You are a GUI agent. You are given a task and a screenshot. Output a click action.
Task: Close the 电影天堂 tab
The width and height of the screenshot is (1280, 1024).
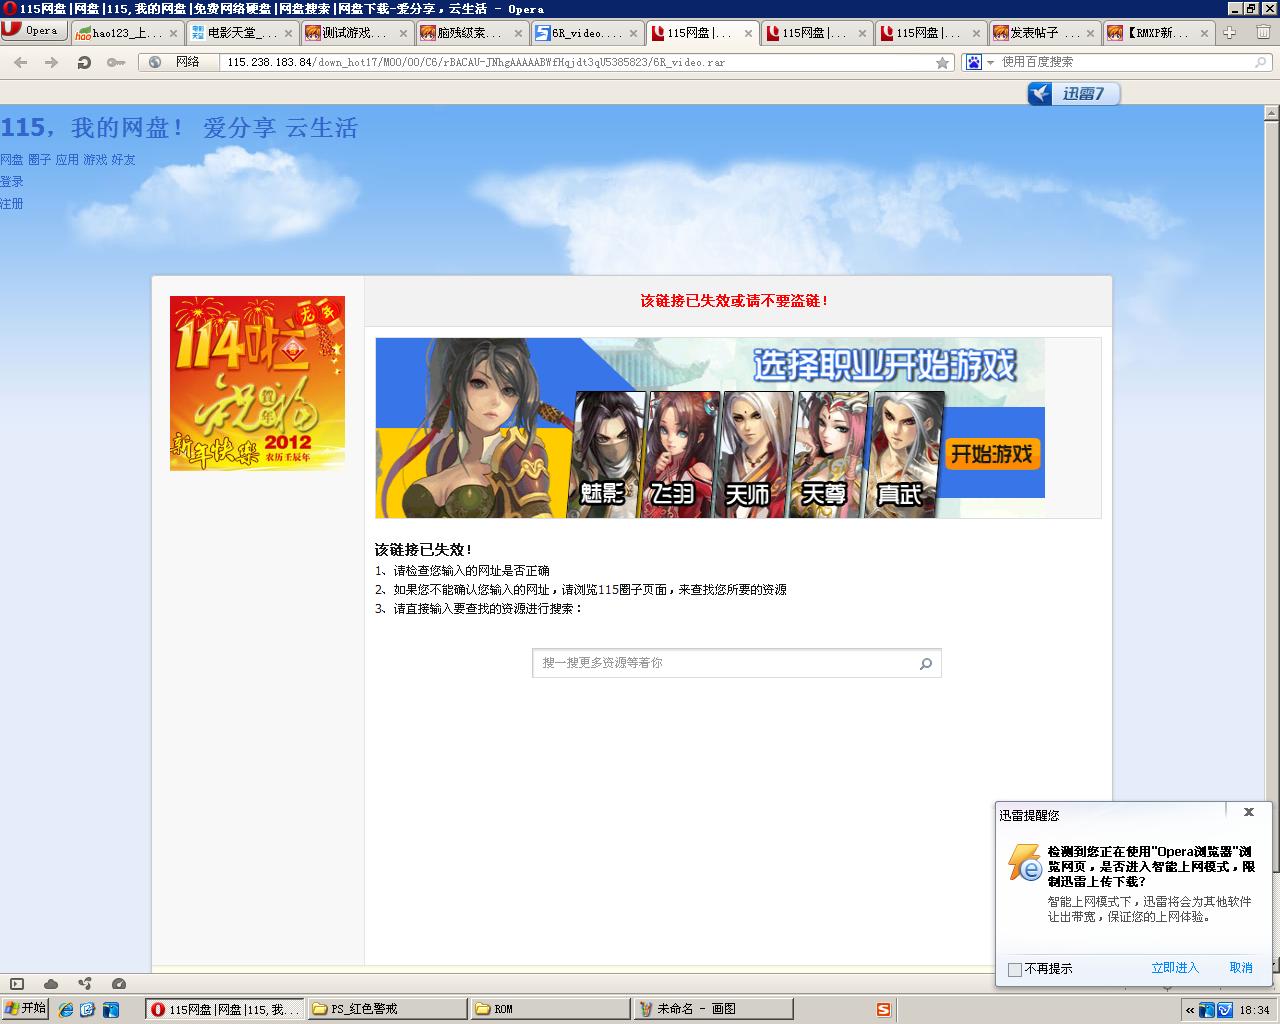pos(290,33)
